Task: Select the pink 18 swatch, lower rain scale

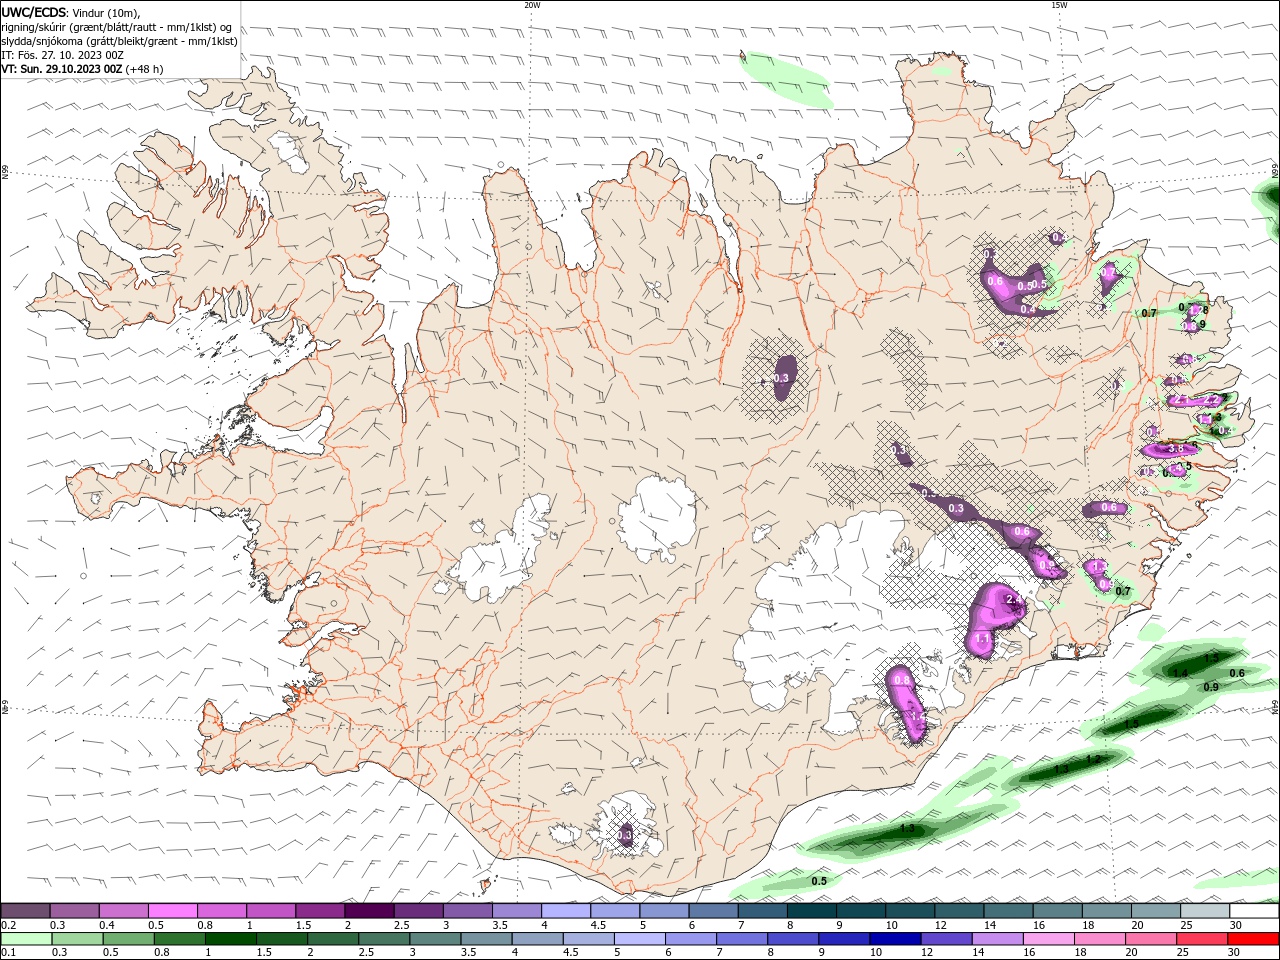Action: point(1101,939)
